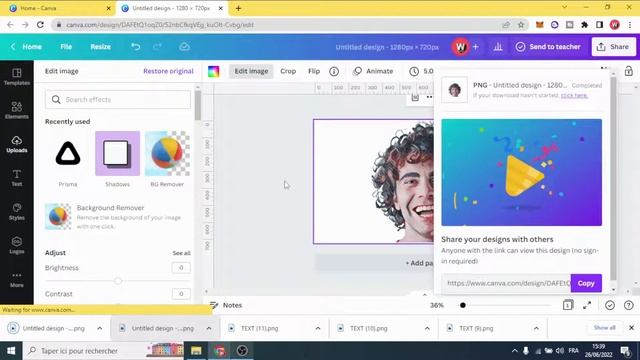The image size is (640, 360).
Task: Click See all next to Adjust
Action: point(181,253)
